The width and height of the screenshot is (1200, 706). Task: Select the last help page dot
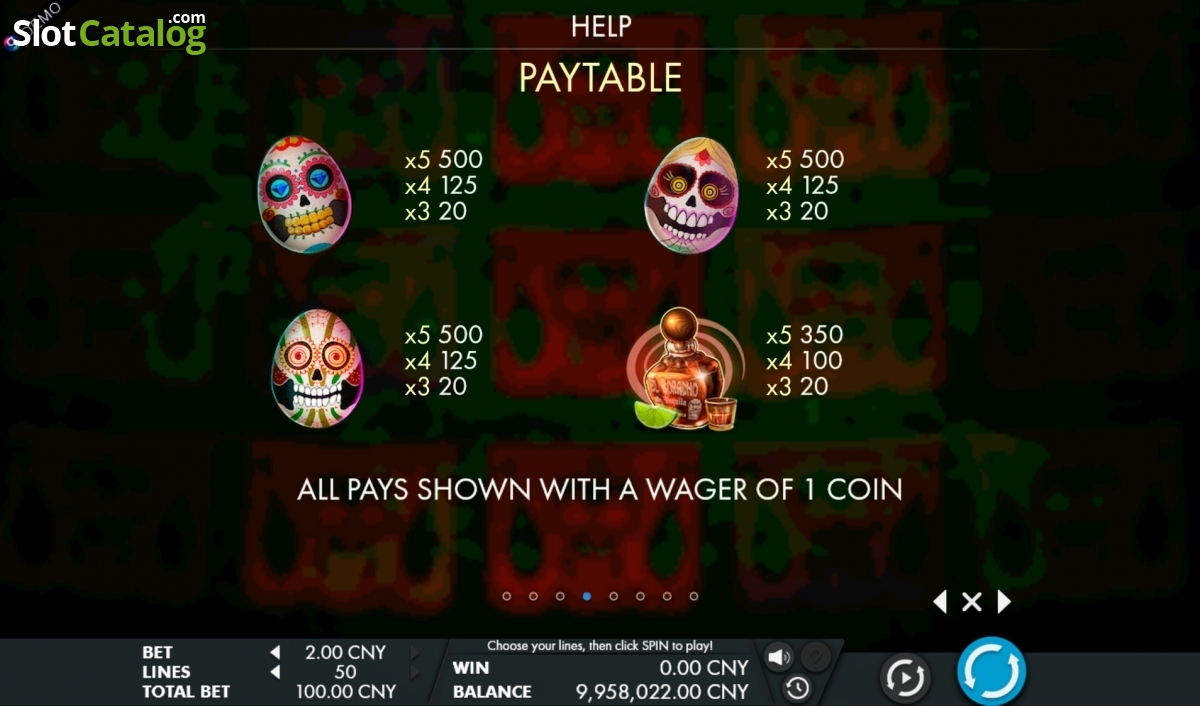(694, 596)
